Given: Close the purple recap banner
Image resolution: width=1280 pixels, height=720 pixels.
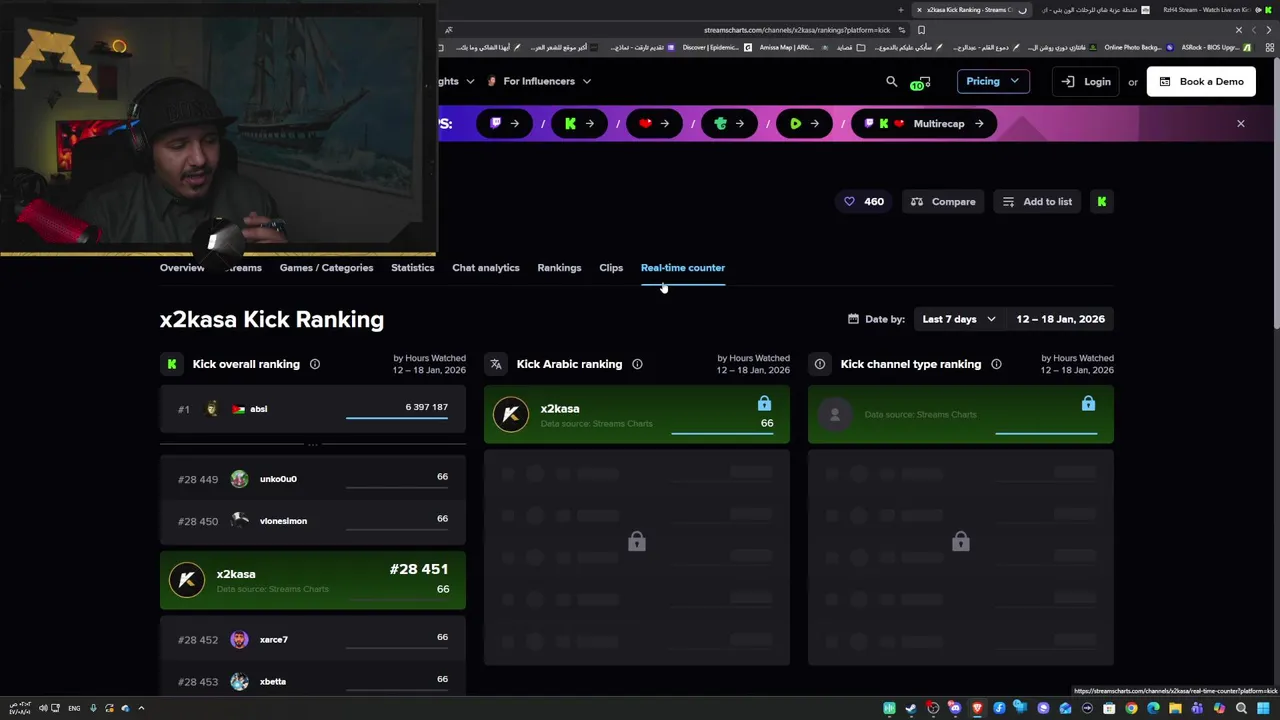Looking at the screenshot, I should point(1241,124).
